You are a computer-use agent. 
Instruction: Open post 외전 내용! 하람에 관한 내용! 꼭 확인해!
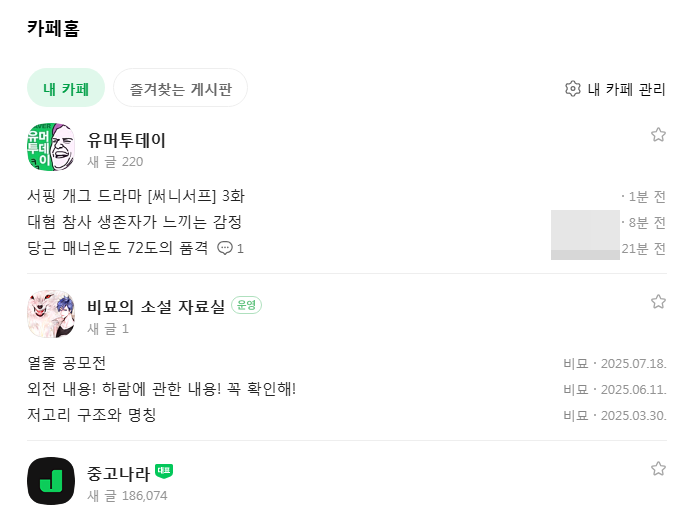point(162,388)
